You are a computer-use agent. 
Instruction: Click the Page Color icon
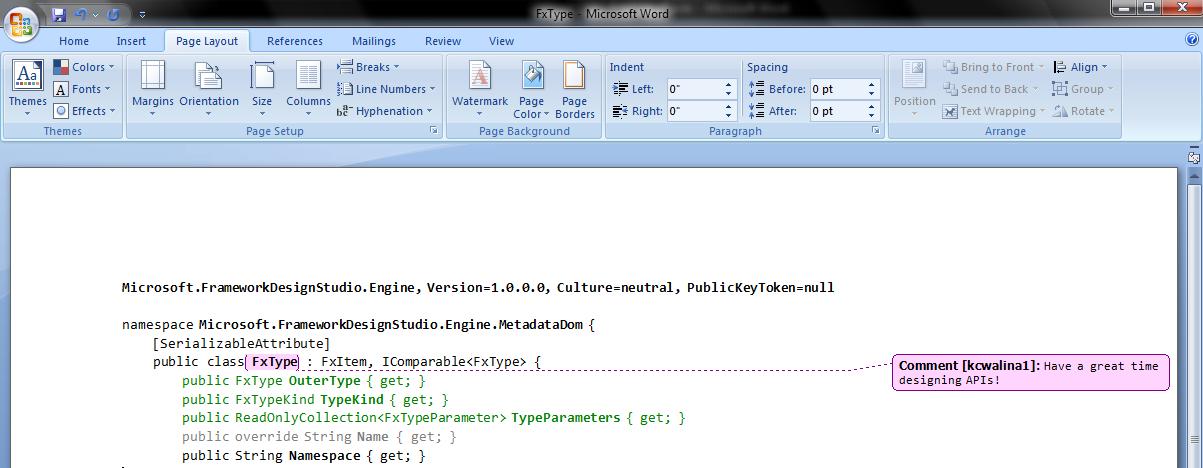point(532,86)
